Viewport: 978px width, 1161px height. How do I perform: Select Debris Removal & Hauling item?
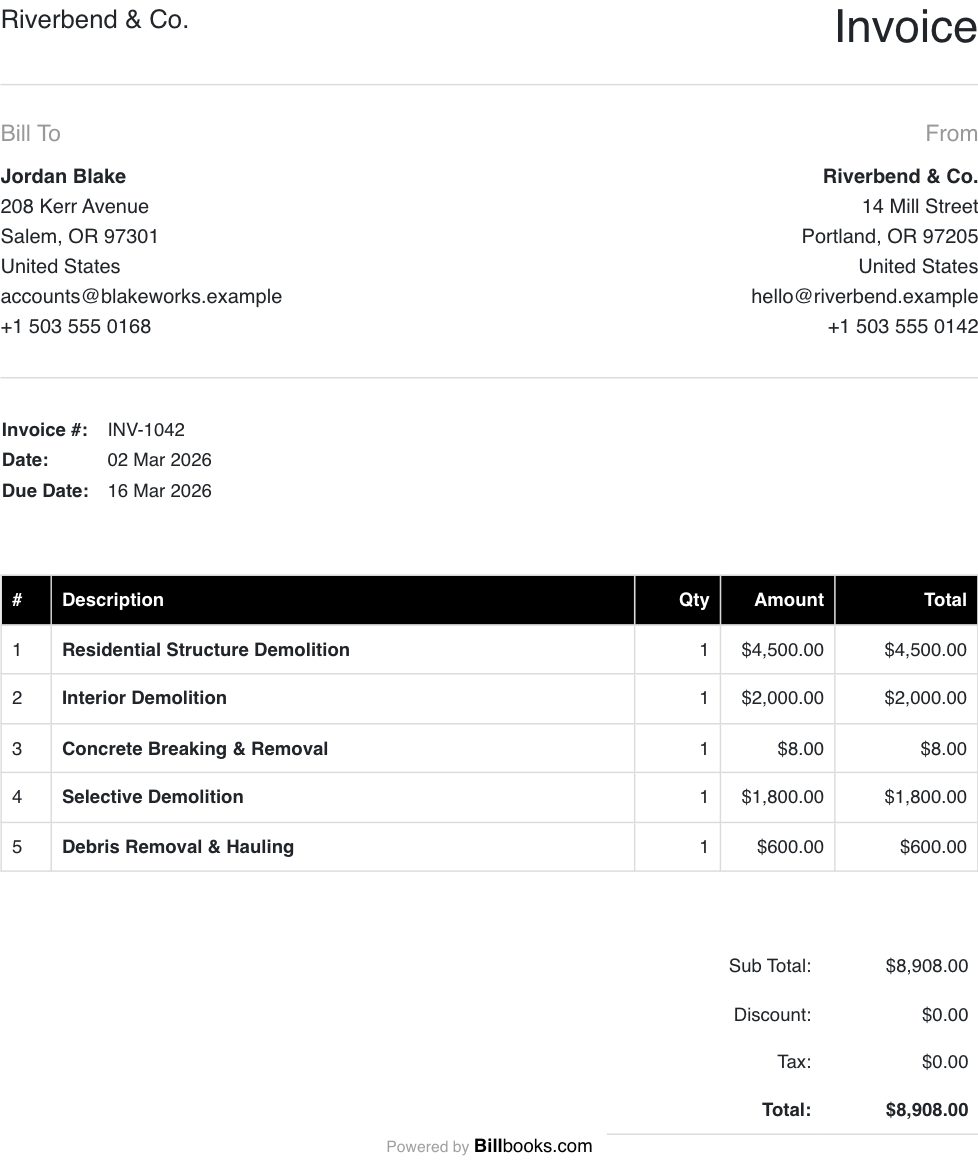coord(178,846)
